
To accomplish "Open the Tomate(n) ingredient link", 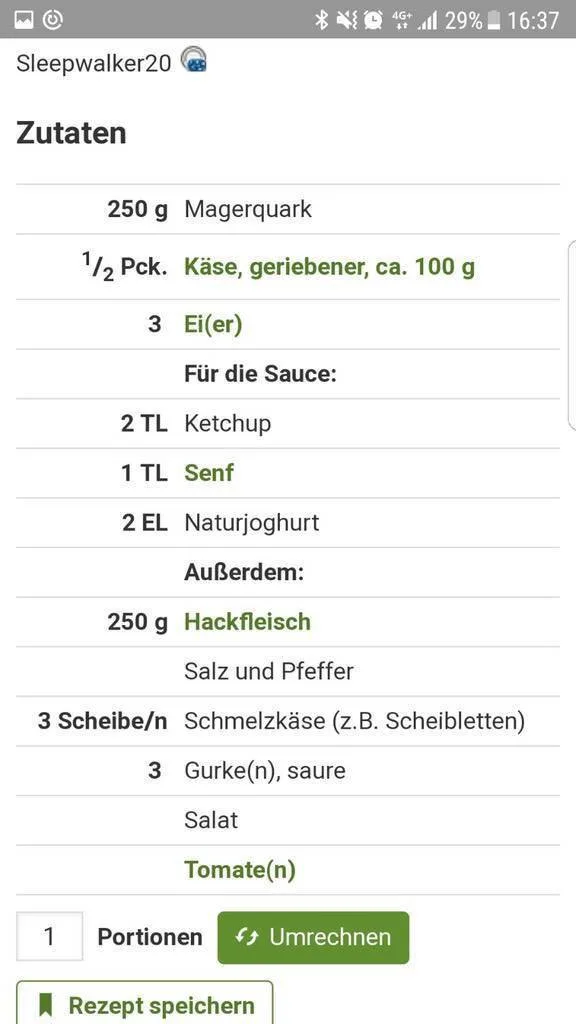I will tap(240, 870).
